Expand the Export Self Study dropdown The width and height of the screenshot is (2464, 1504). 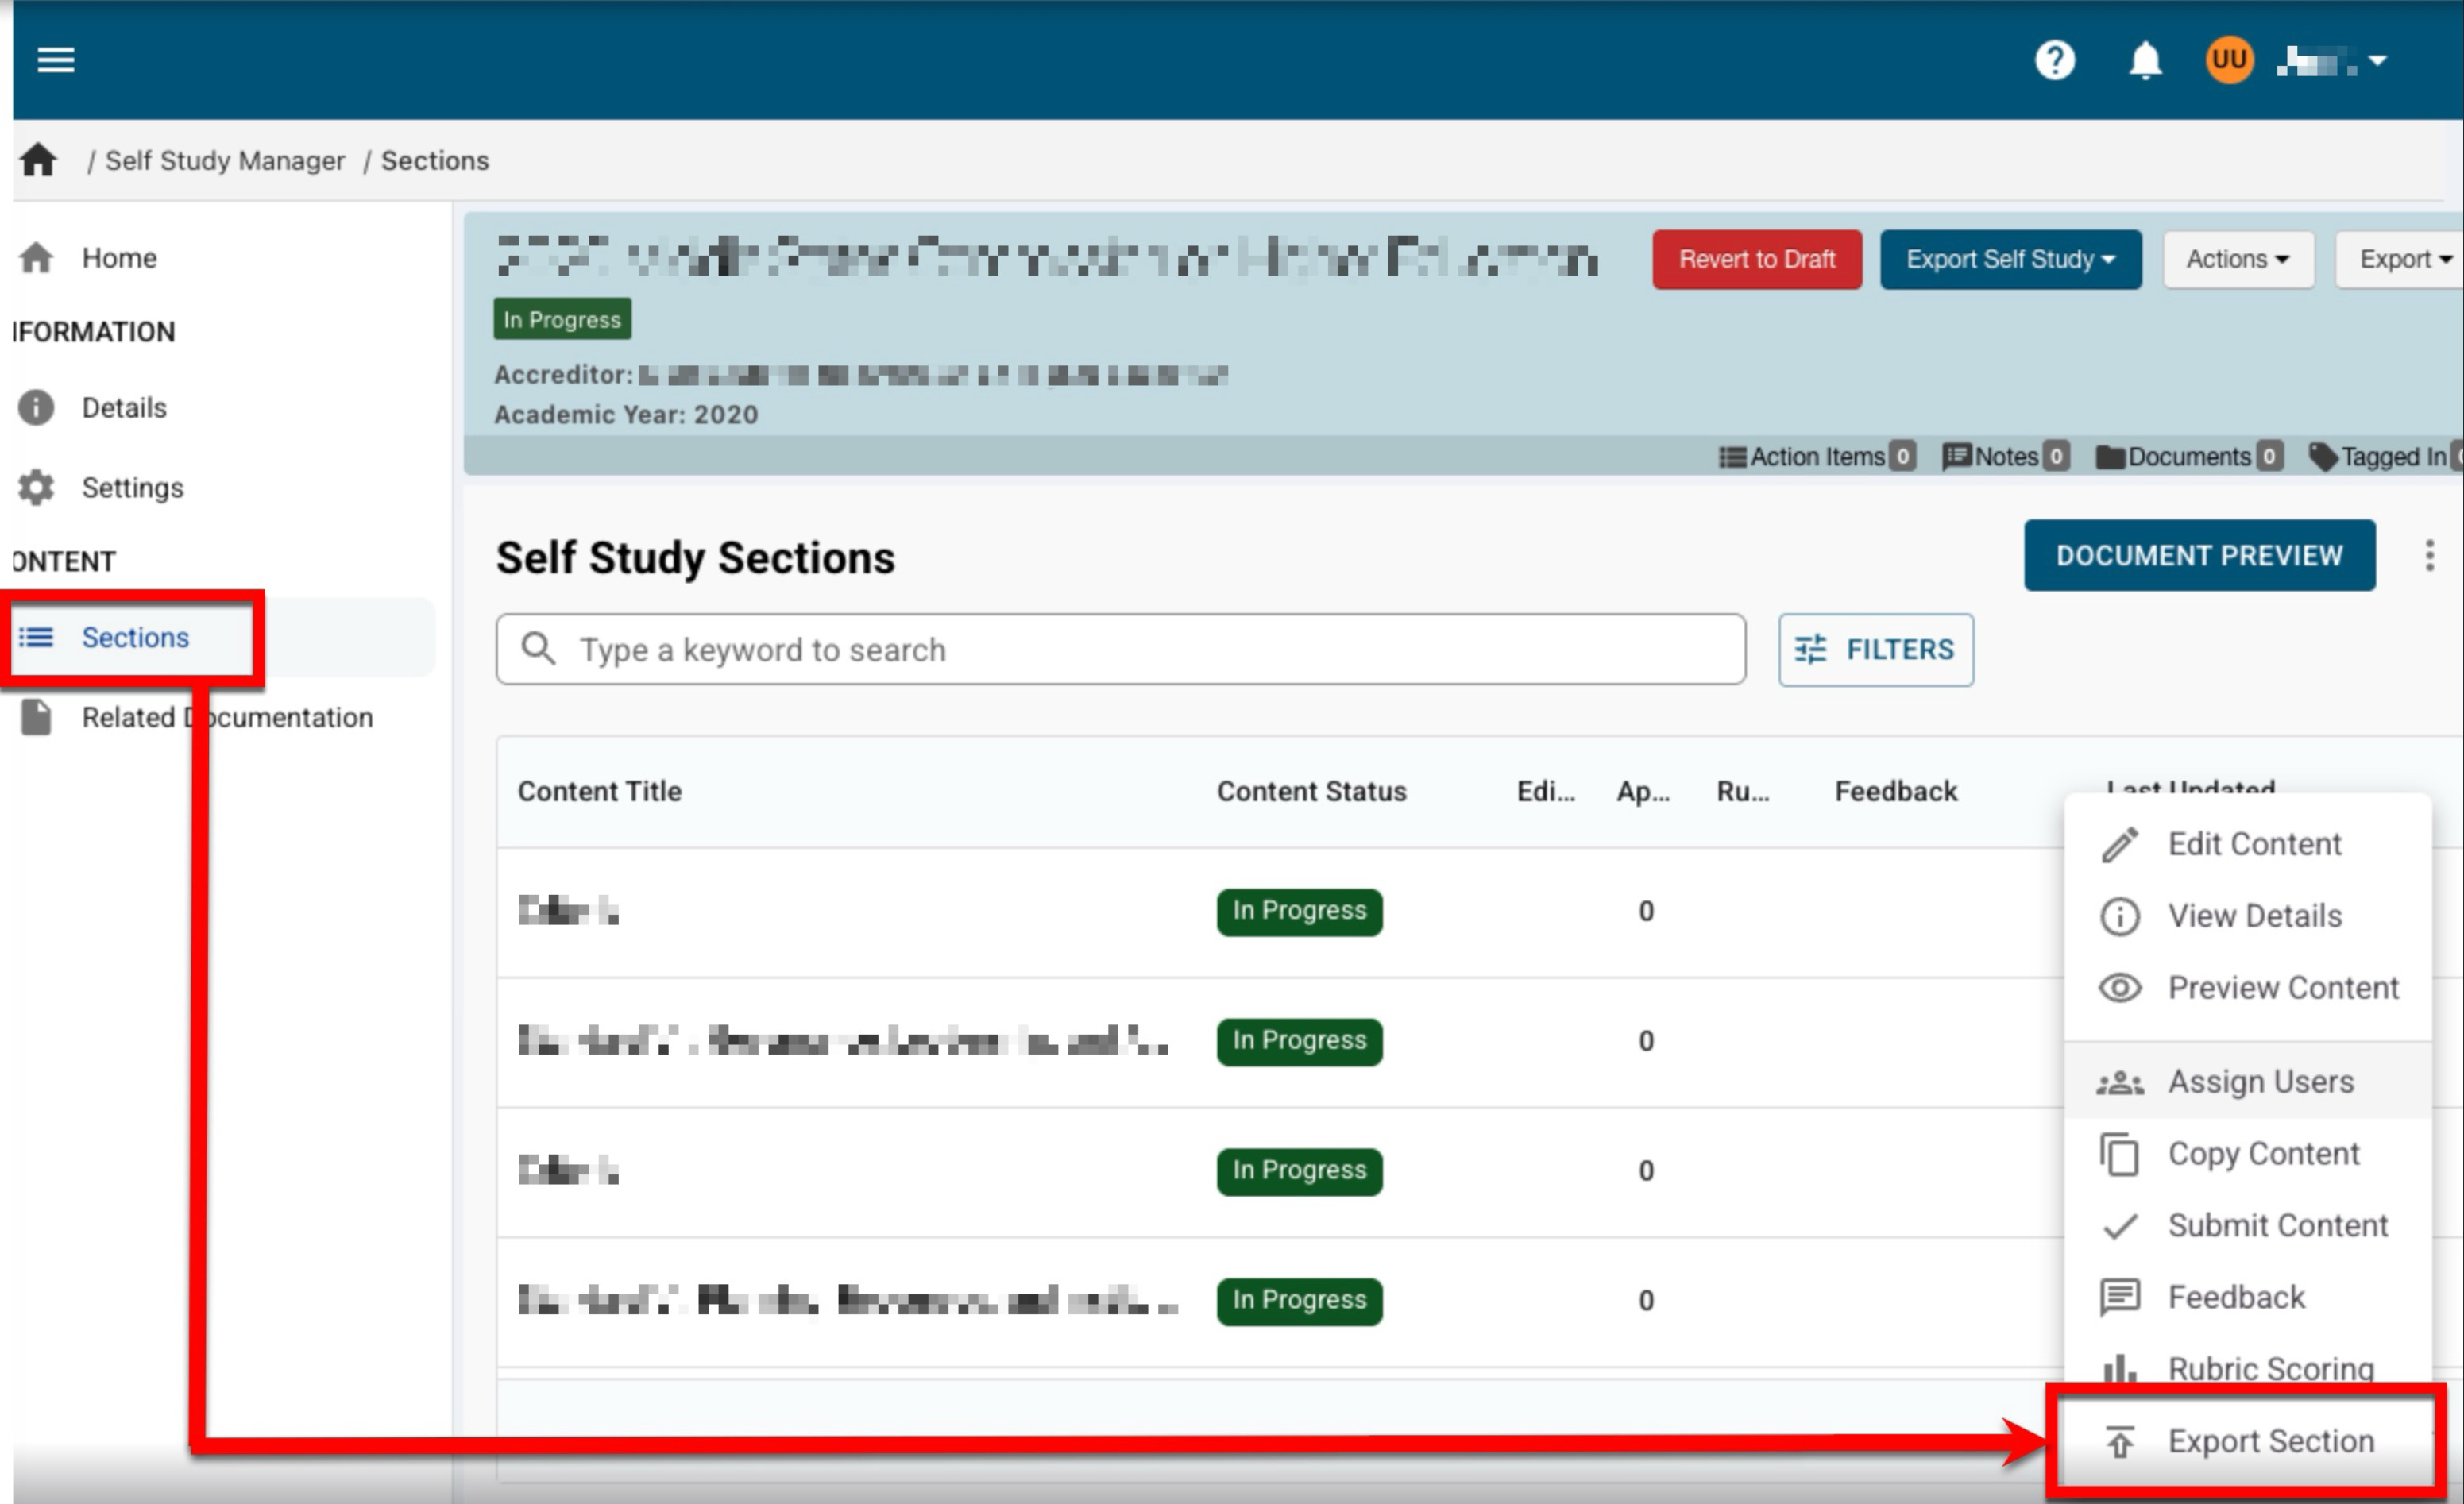[2010, 260]
